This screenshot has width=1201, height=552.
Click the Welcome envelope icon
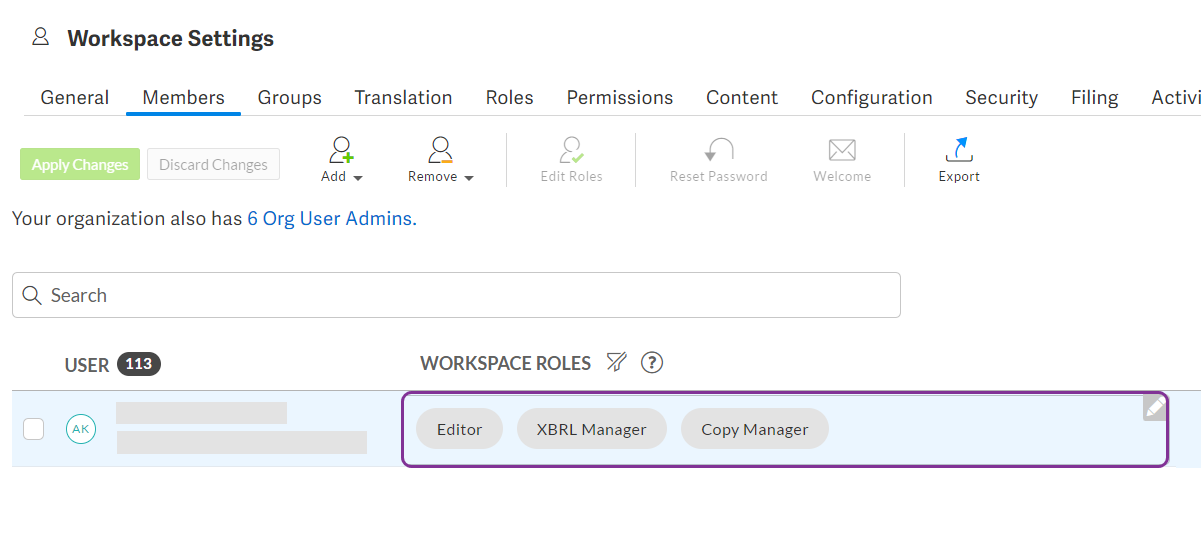[842, 150]
